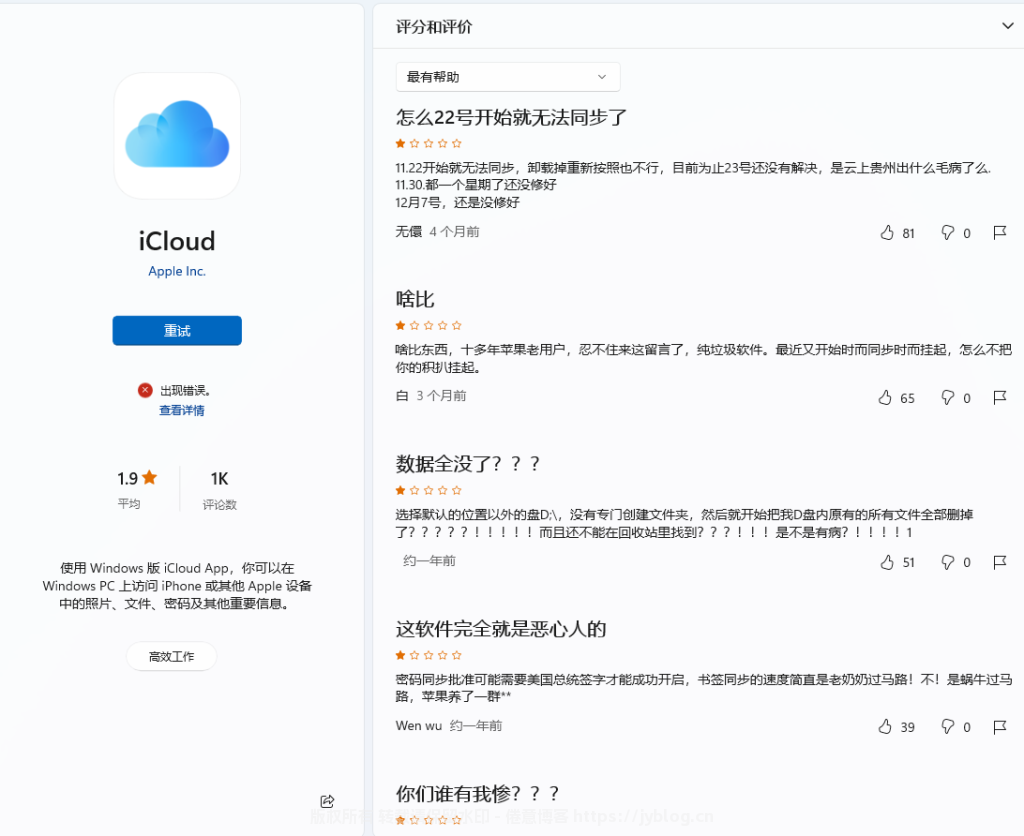Click the share icon below app description
The image size is (1024, 836).
pos(327,801)
